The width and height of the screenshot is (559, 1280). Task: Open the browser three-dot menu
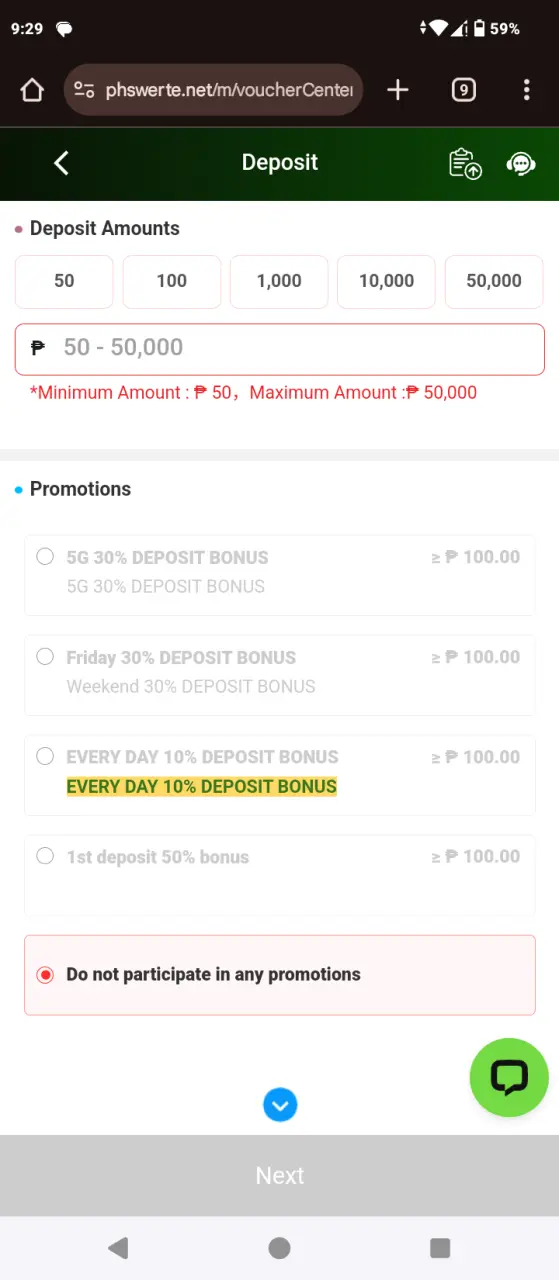tap(526, 90)
